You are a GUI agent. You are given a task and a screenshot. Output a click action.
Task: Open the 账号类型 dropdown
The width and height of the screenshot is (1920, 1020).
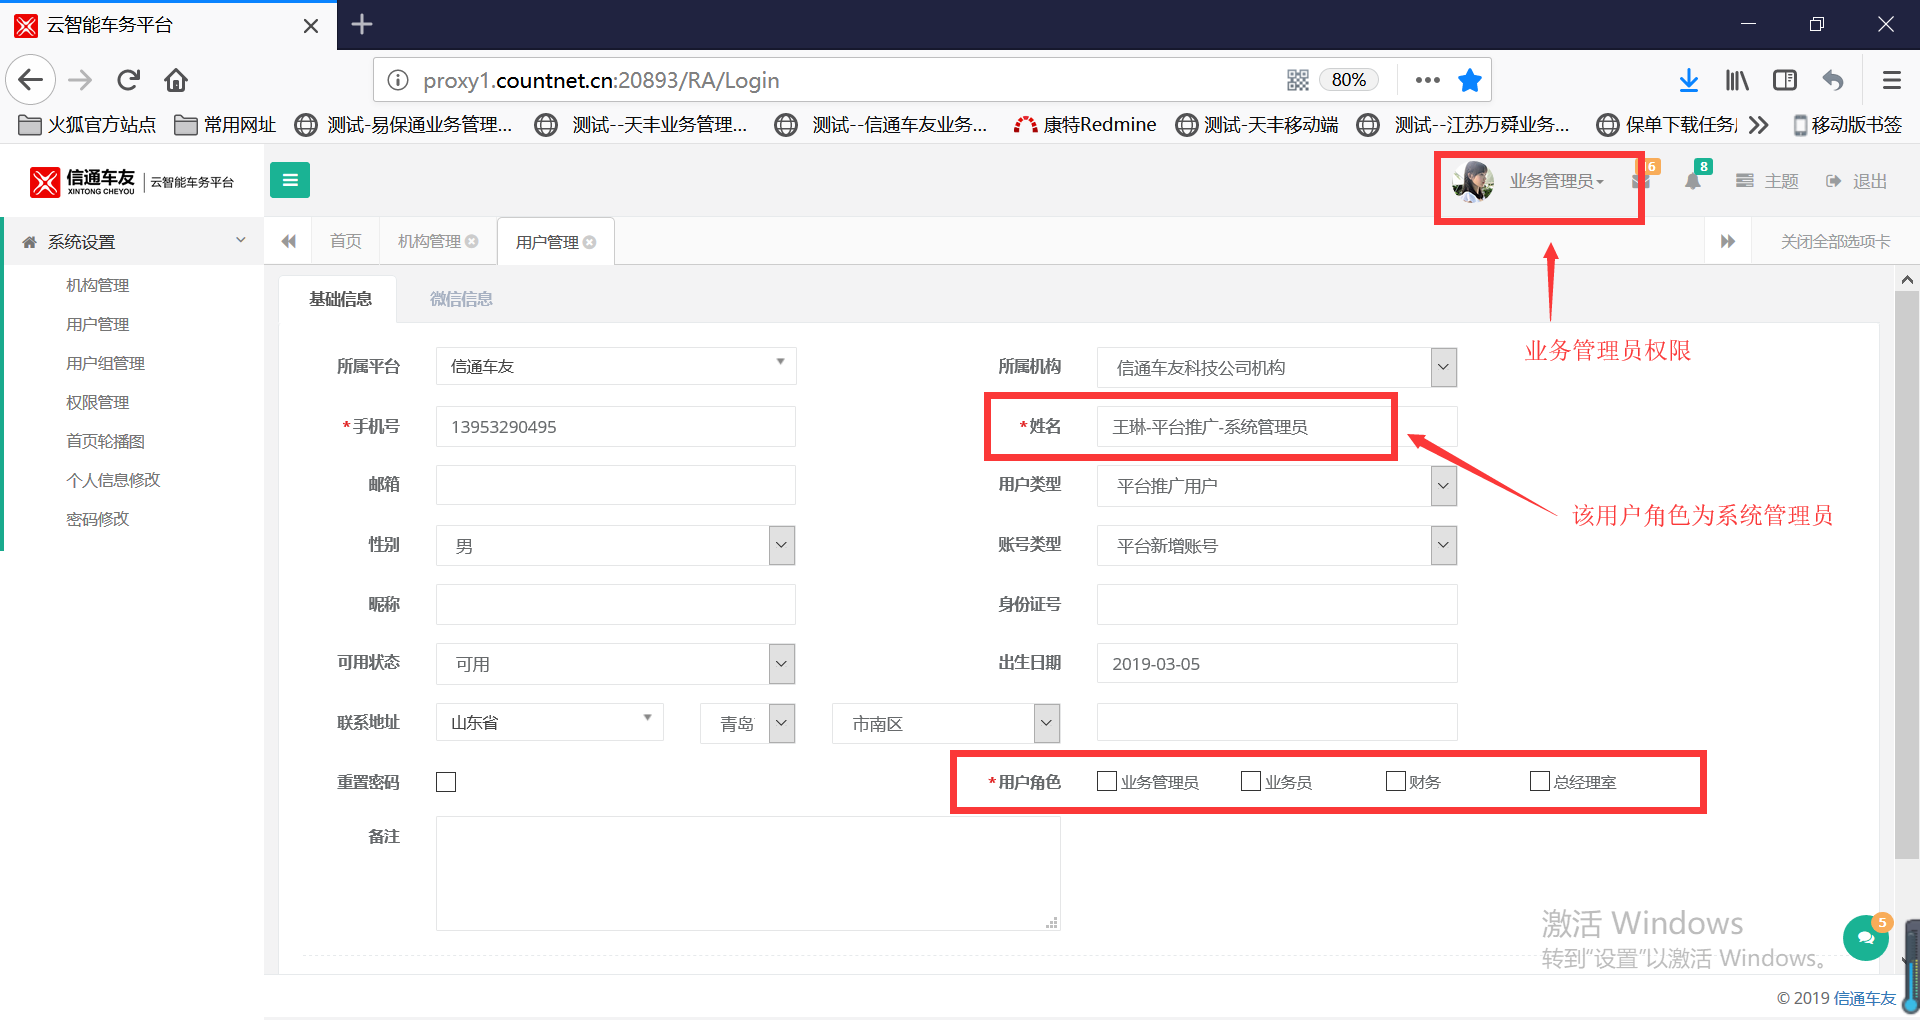tap(1277, 545)
